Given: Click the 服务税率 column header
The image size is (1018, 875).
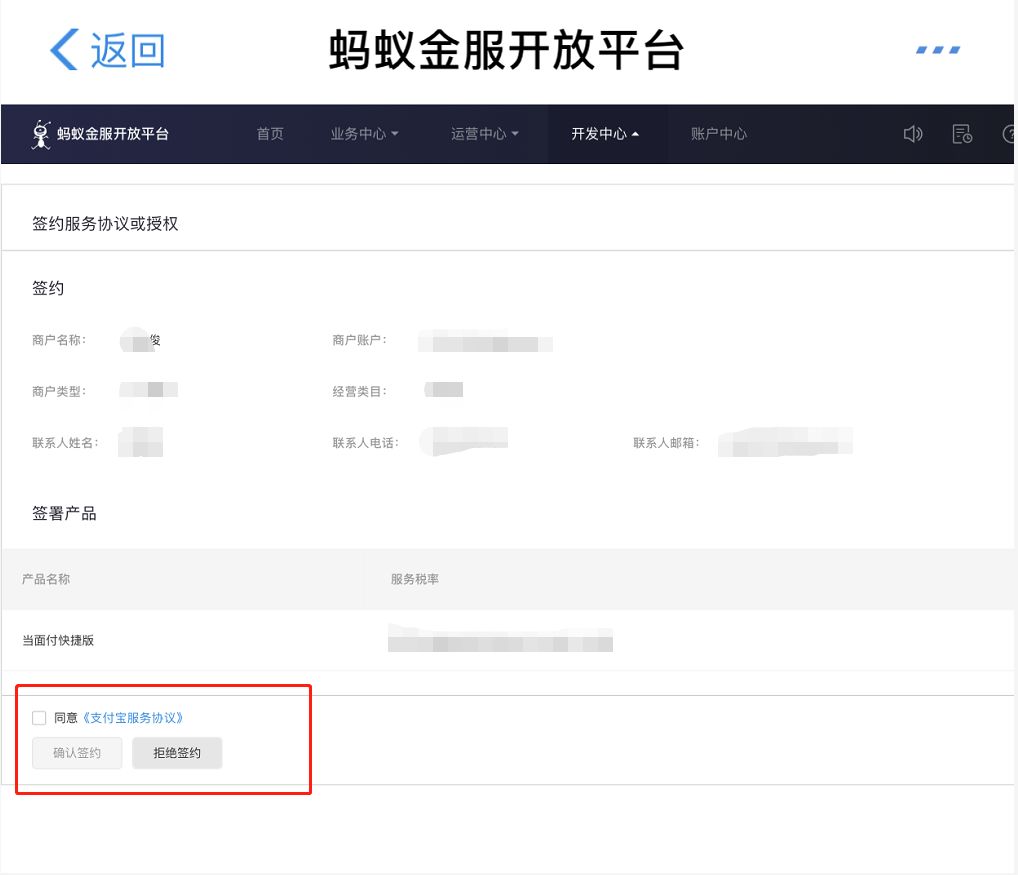Looking at the screenshot, I should click(415, 579).
